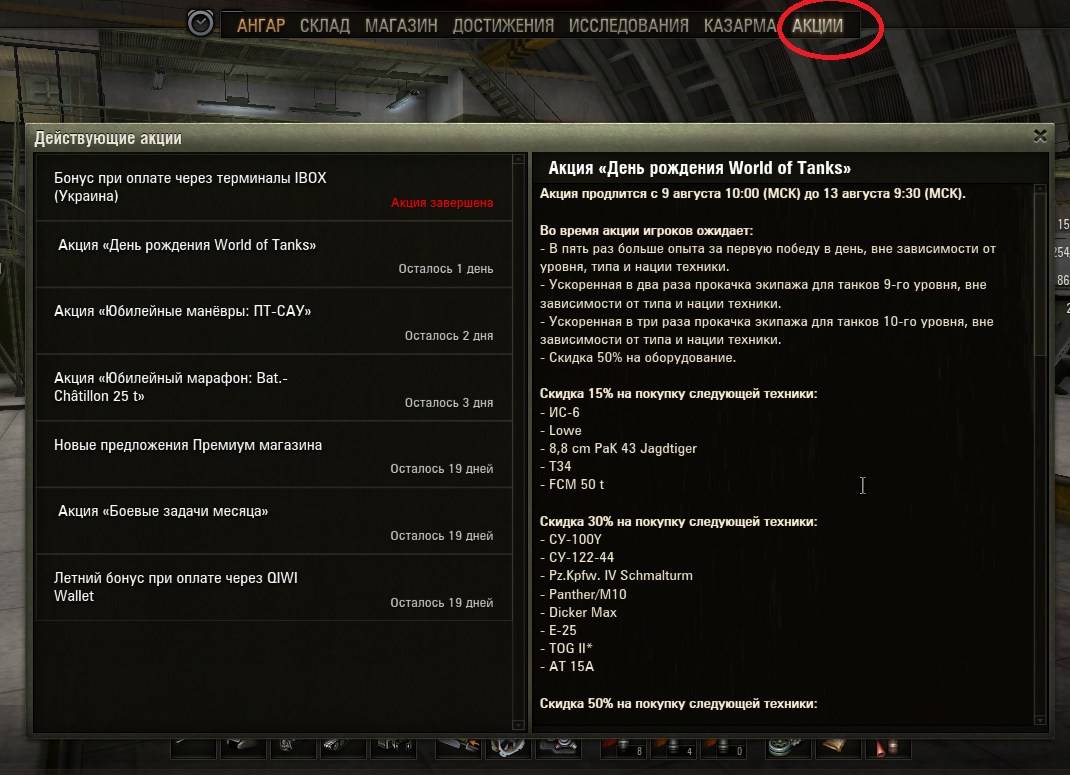Click the fire extinguisher consumable slot
The width and height of the screenshot is (1070, 775).
[888, 748]
